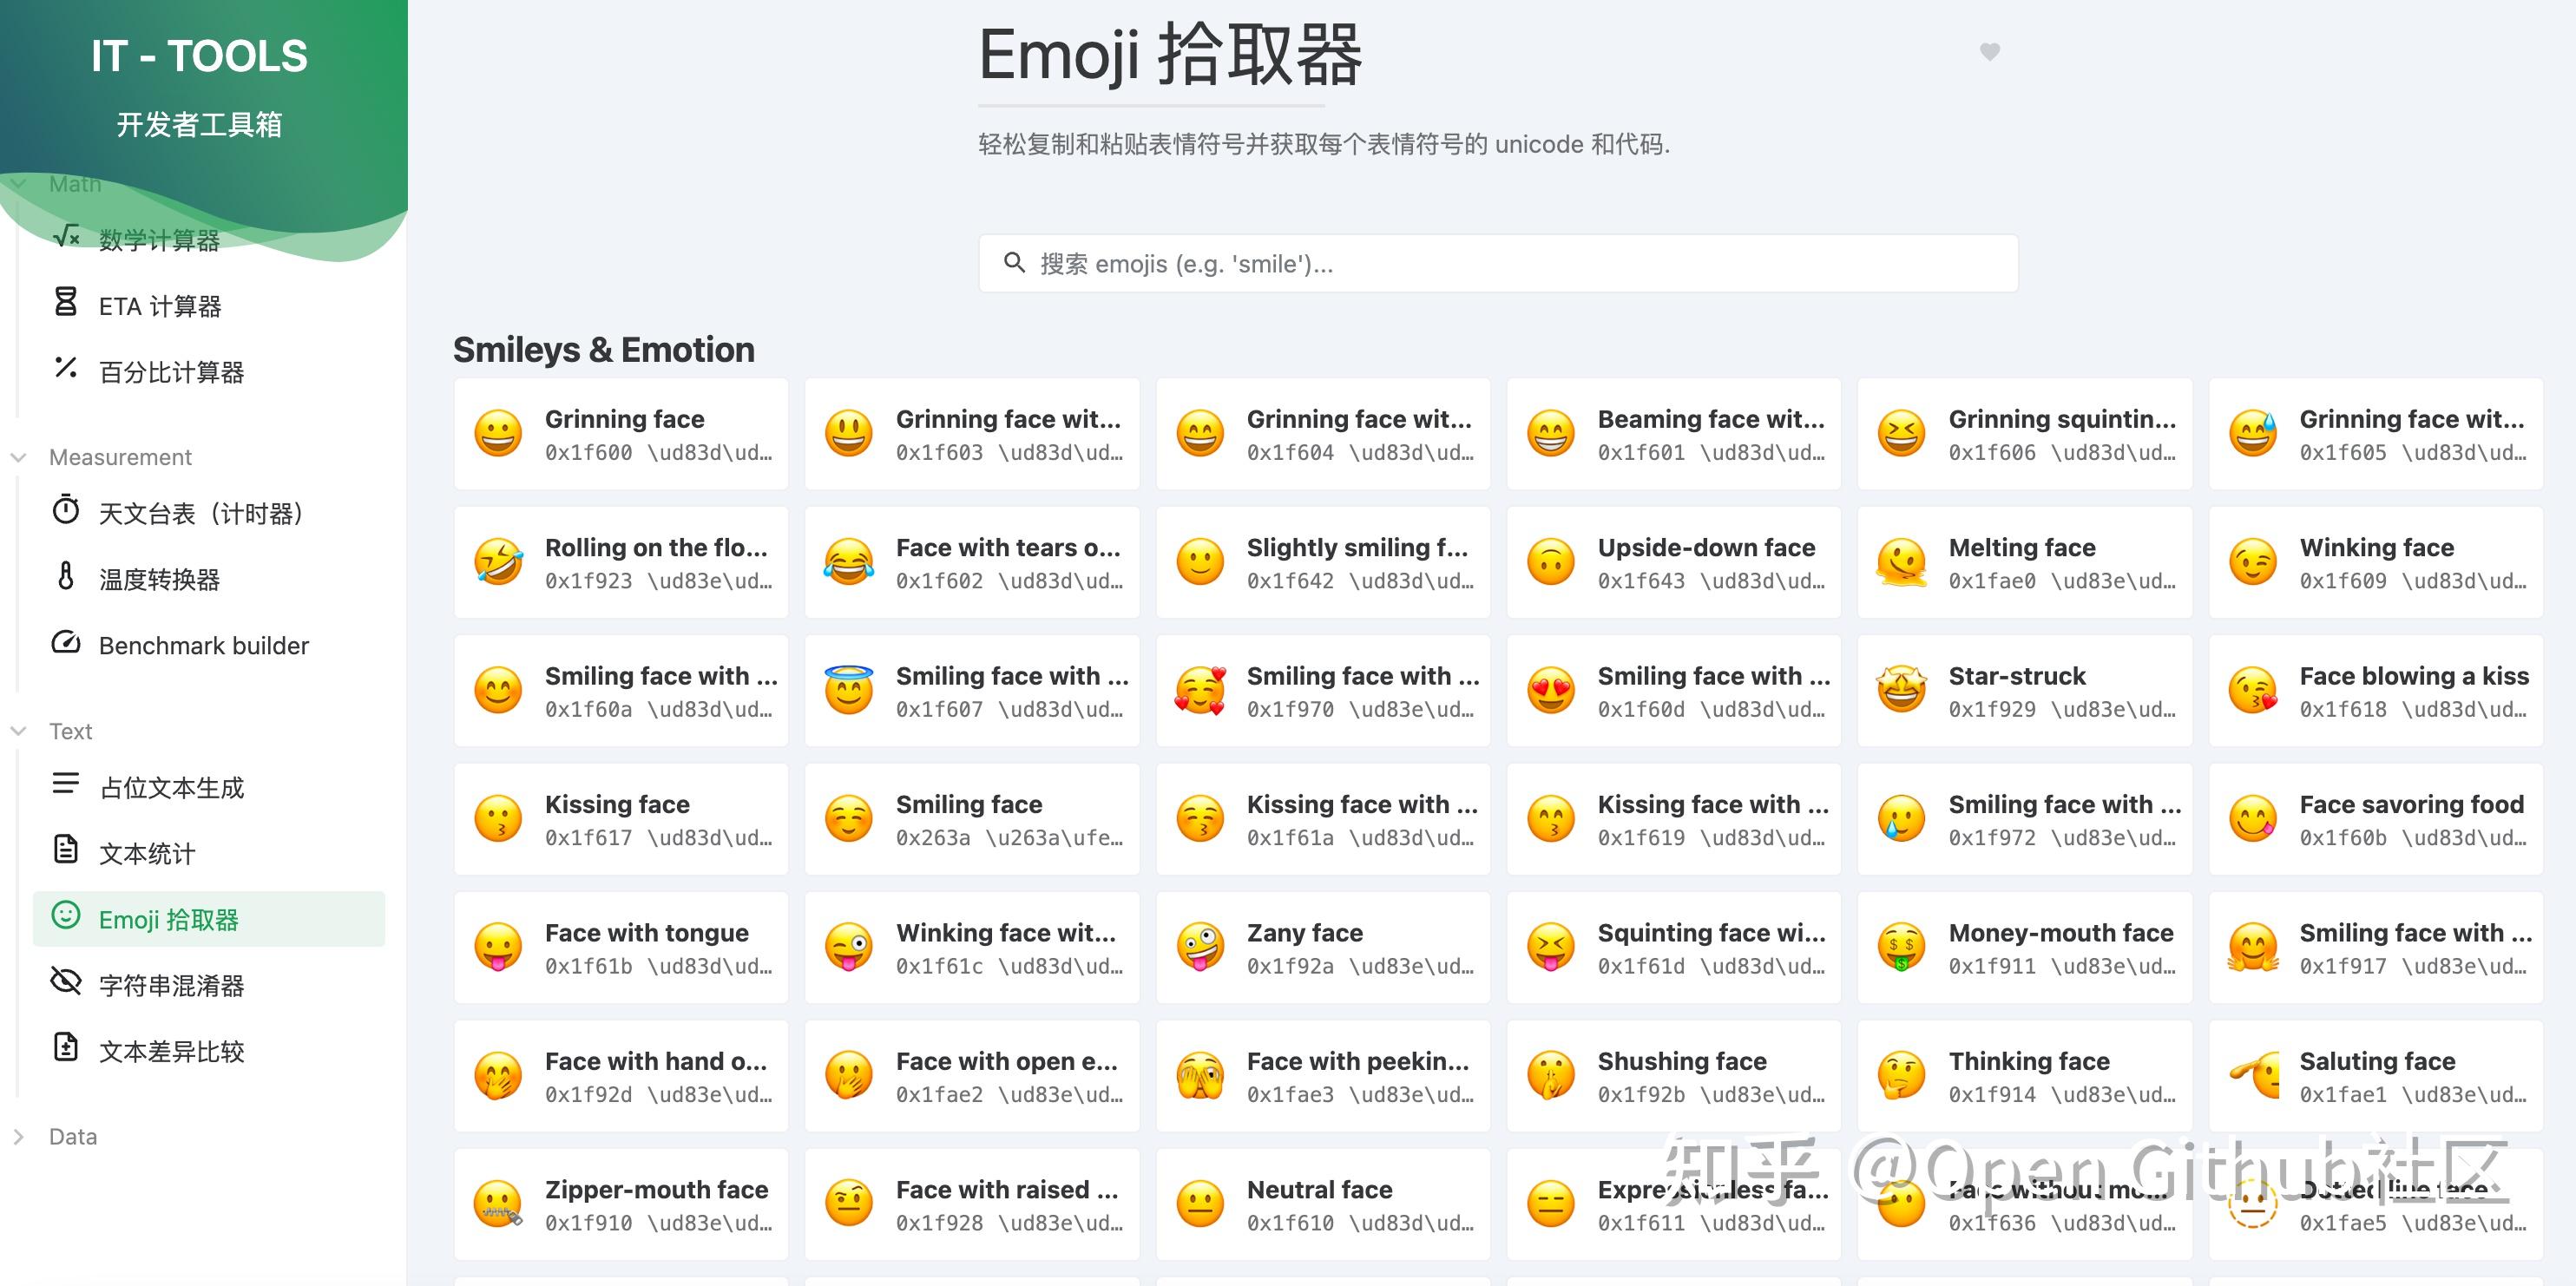The width and height of the screenshot is (2576, 1286).
Task: Expand the Data section in sidebar
Action: 19,1136
